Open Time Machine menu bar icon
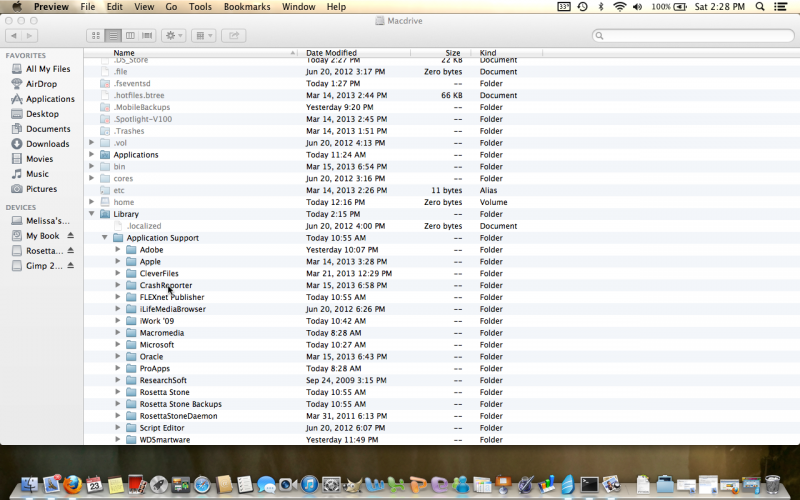 [582, 7]
